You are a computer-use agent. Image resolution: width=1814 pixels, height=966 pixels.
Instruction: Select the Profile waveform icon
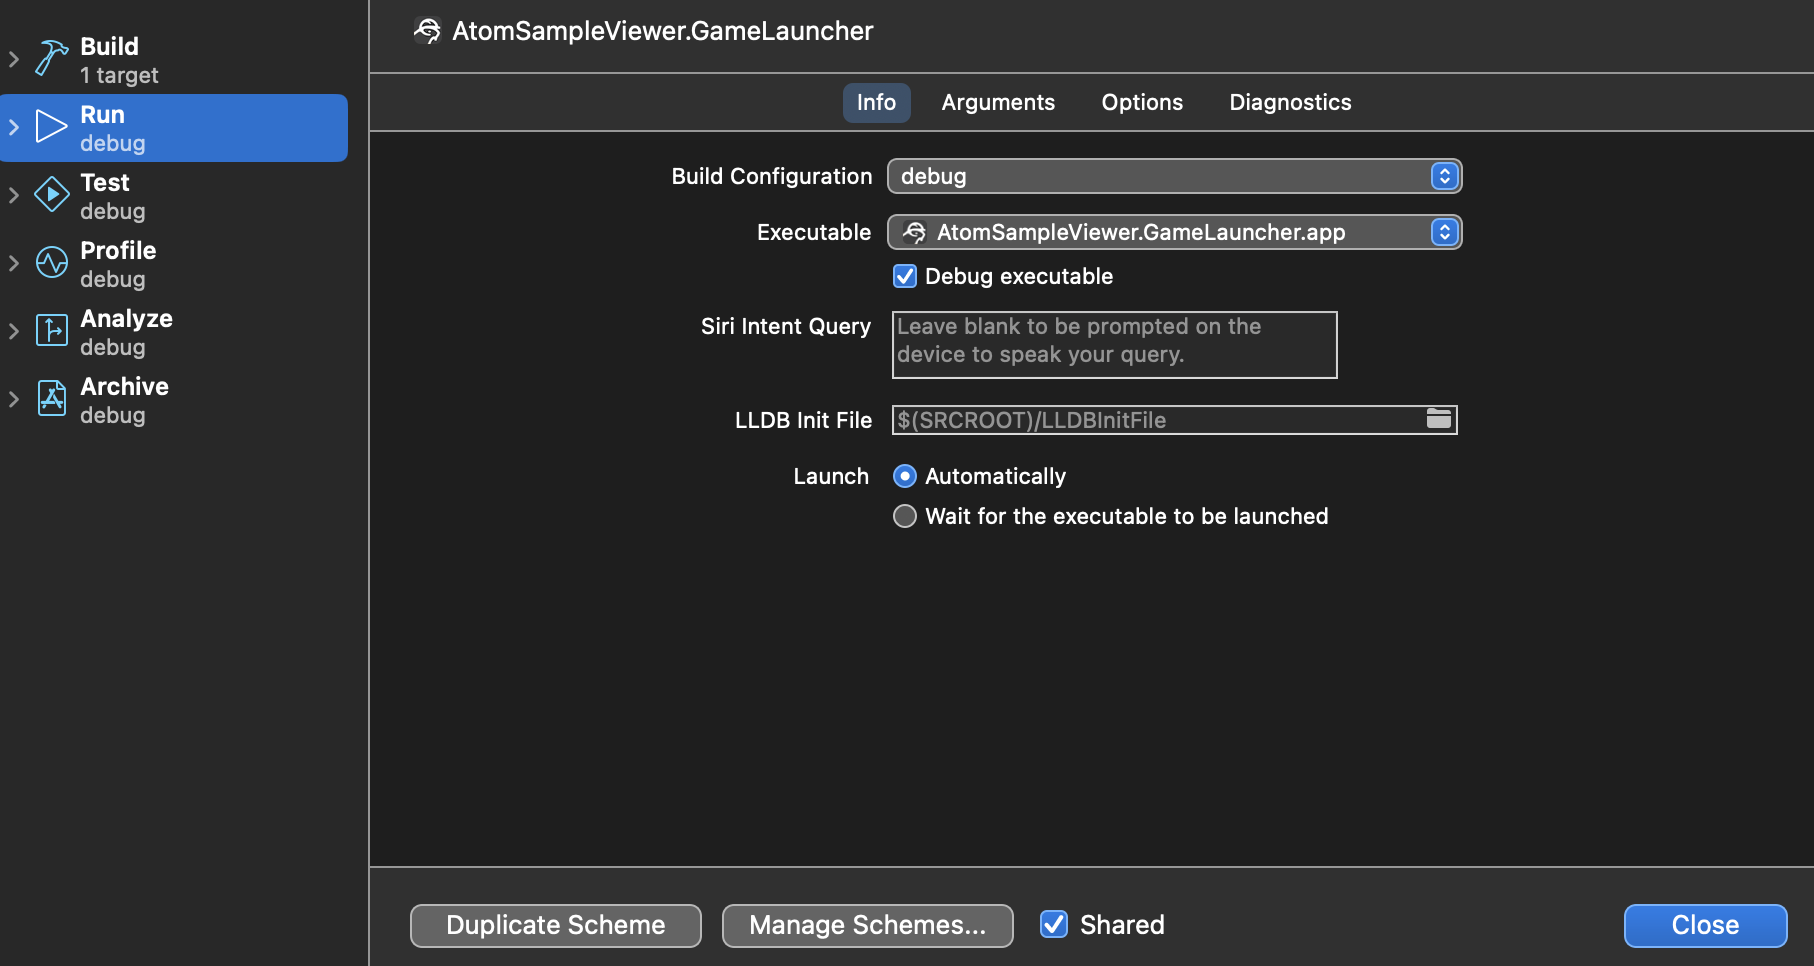coord(51,263)
